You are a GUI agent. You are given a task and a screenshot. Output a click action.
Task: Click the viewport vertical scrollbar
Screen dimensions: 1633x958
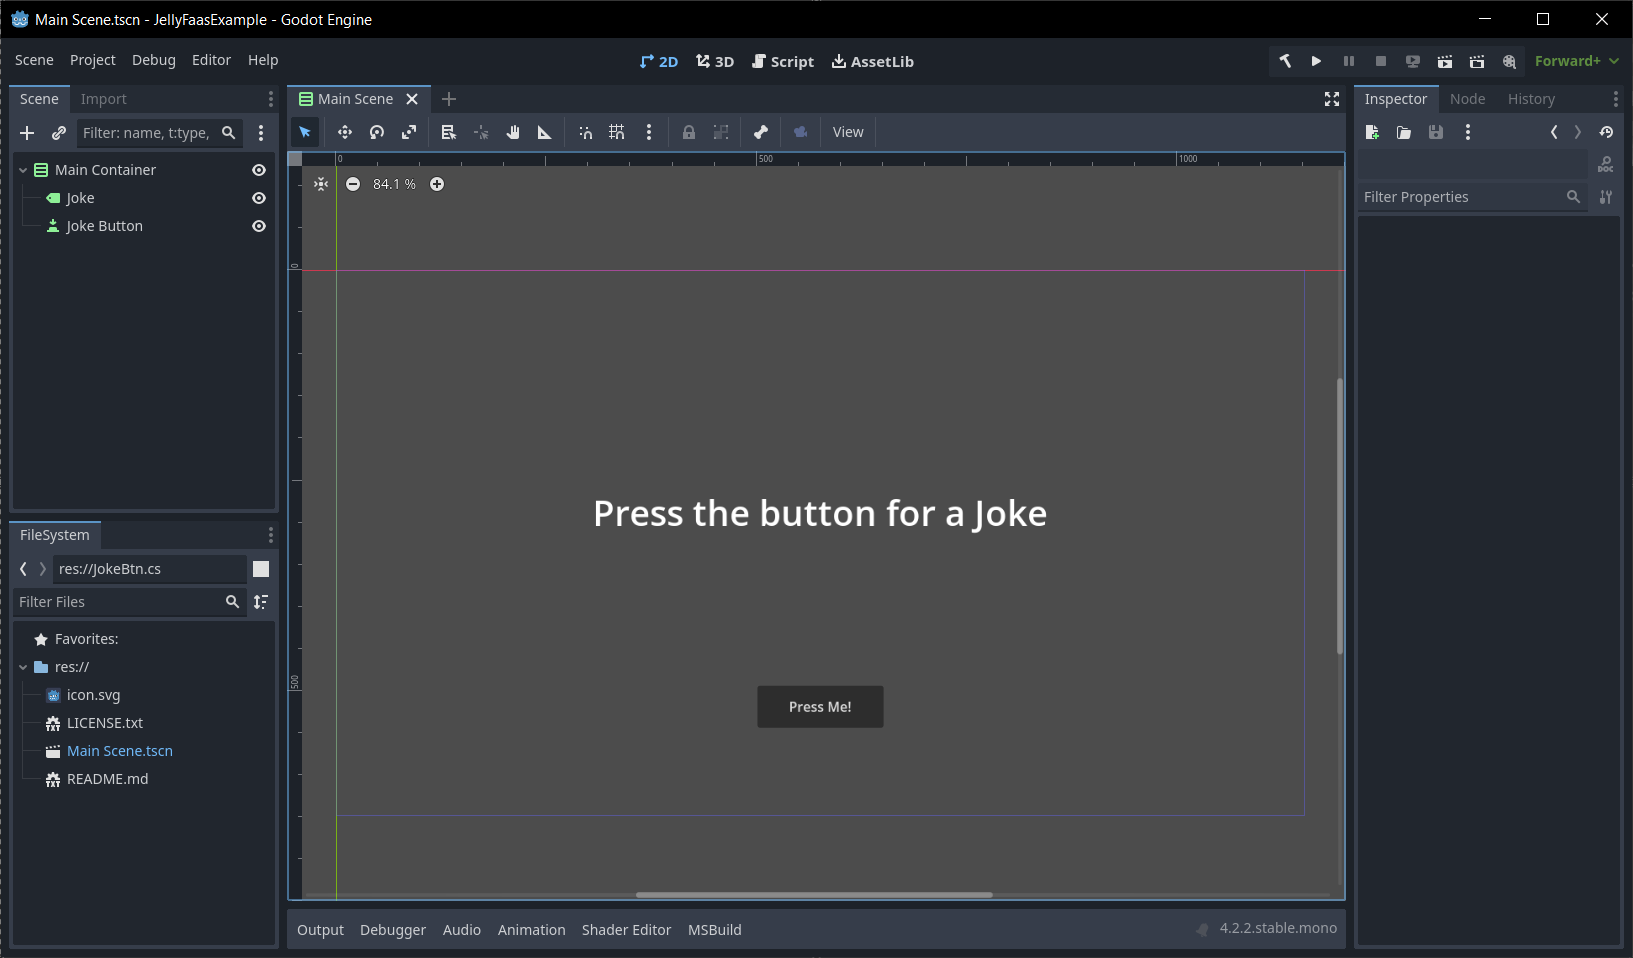[1339, 516]
